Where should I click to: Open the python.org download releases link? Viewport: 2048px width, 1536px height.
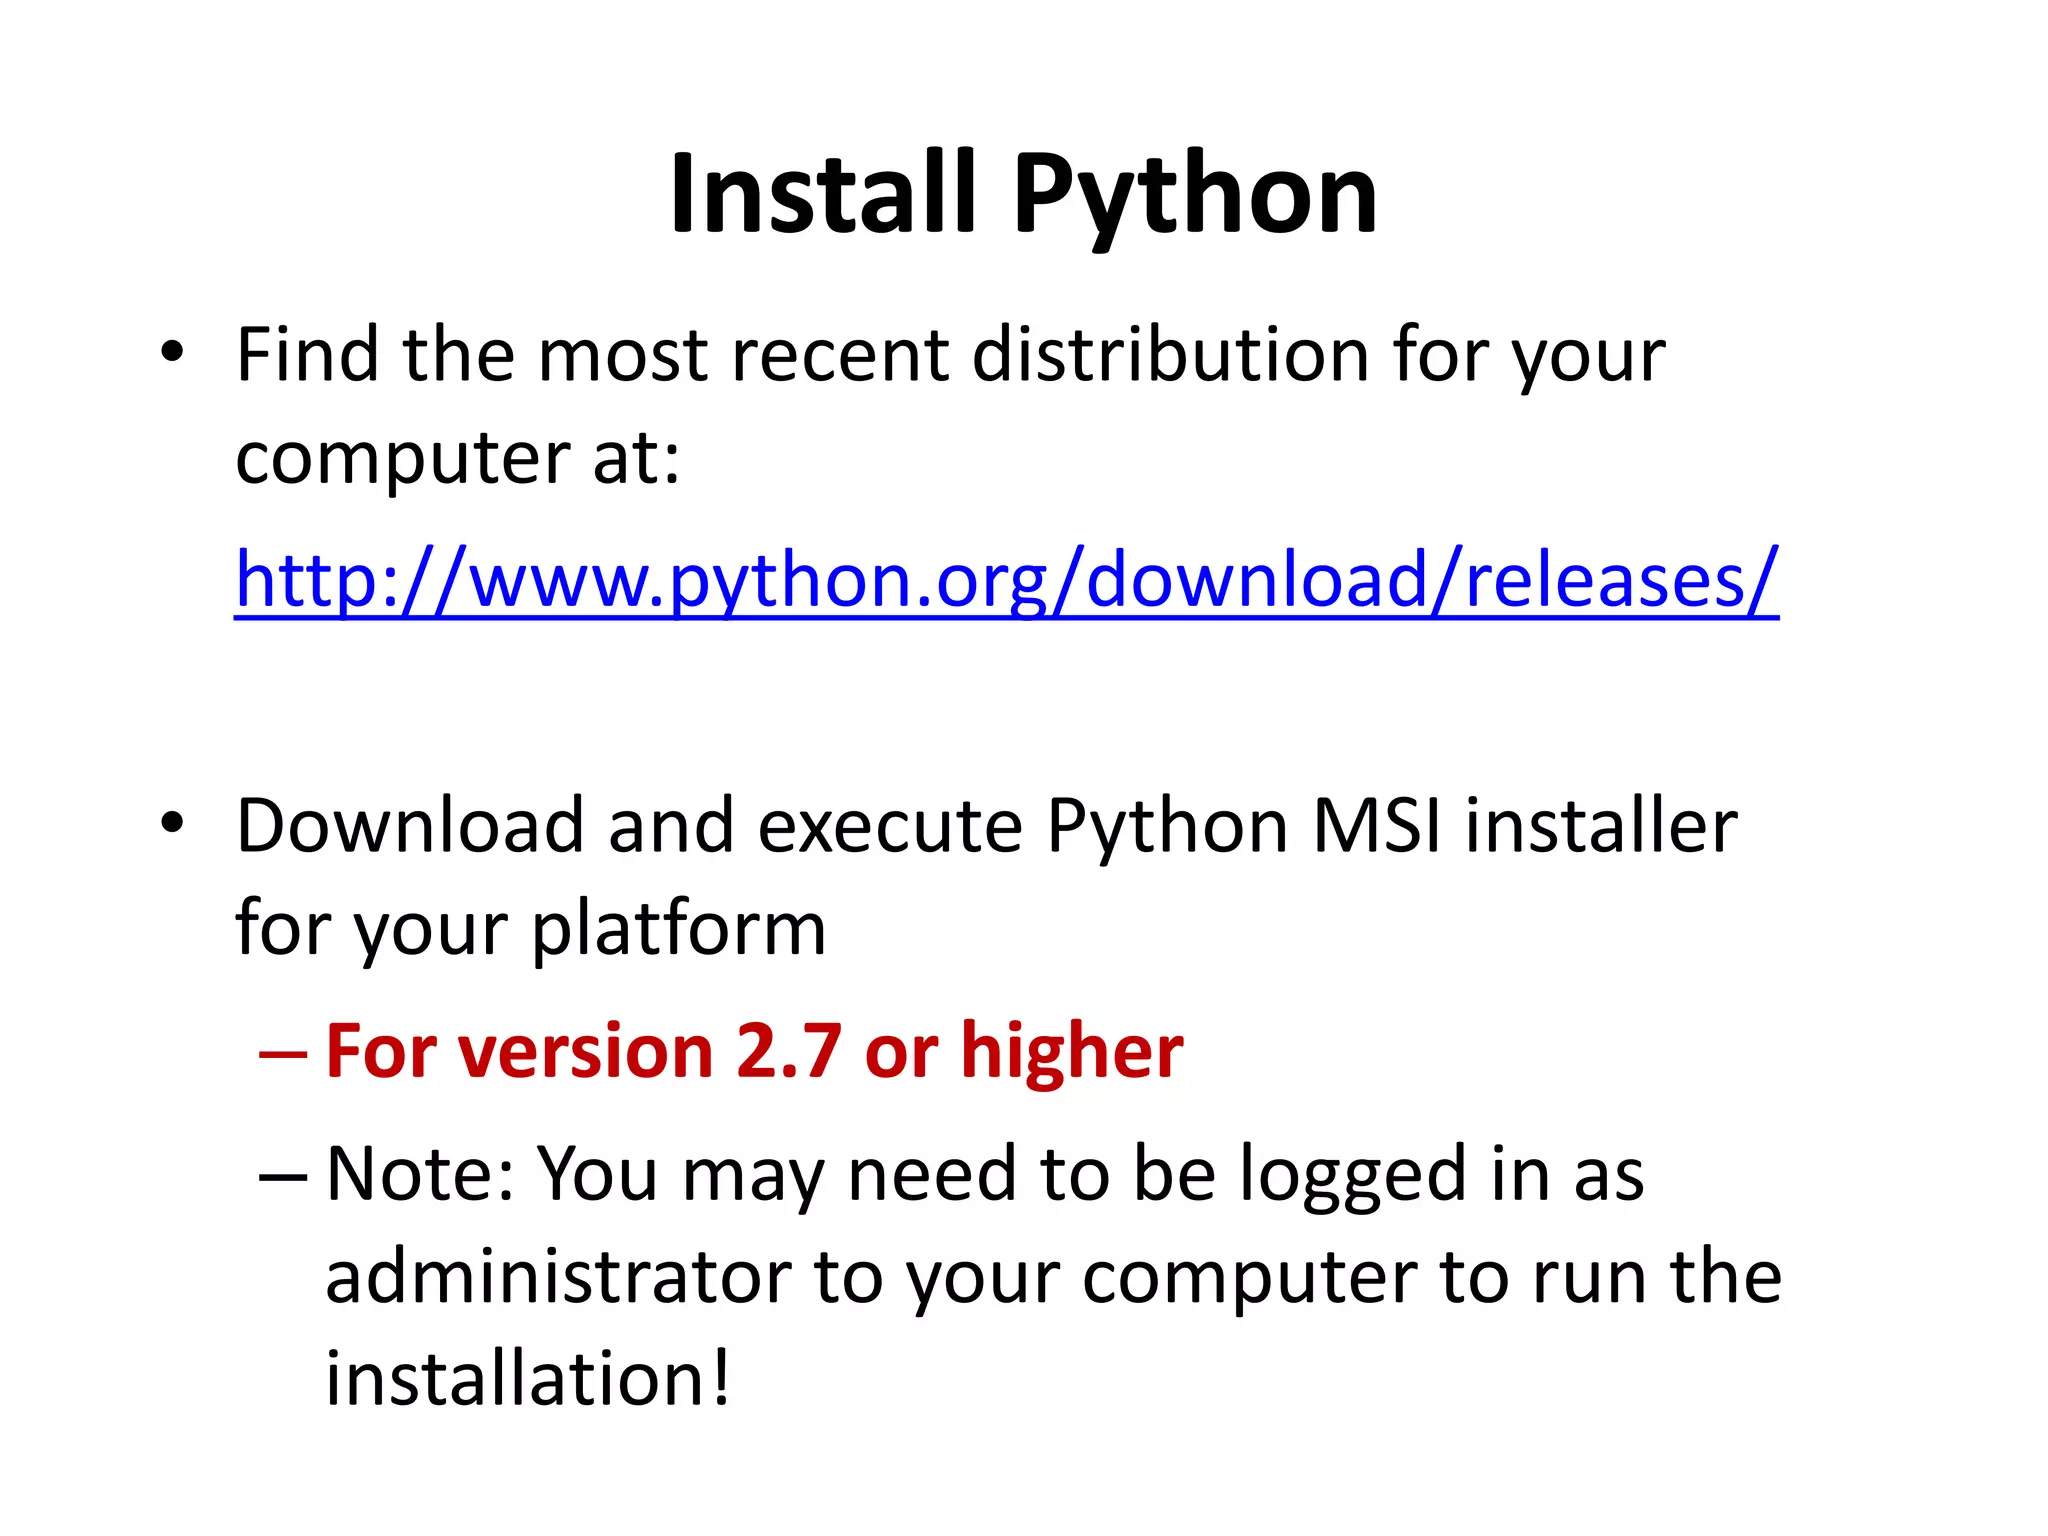pos(1005,580)
